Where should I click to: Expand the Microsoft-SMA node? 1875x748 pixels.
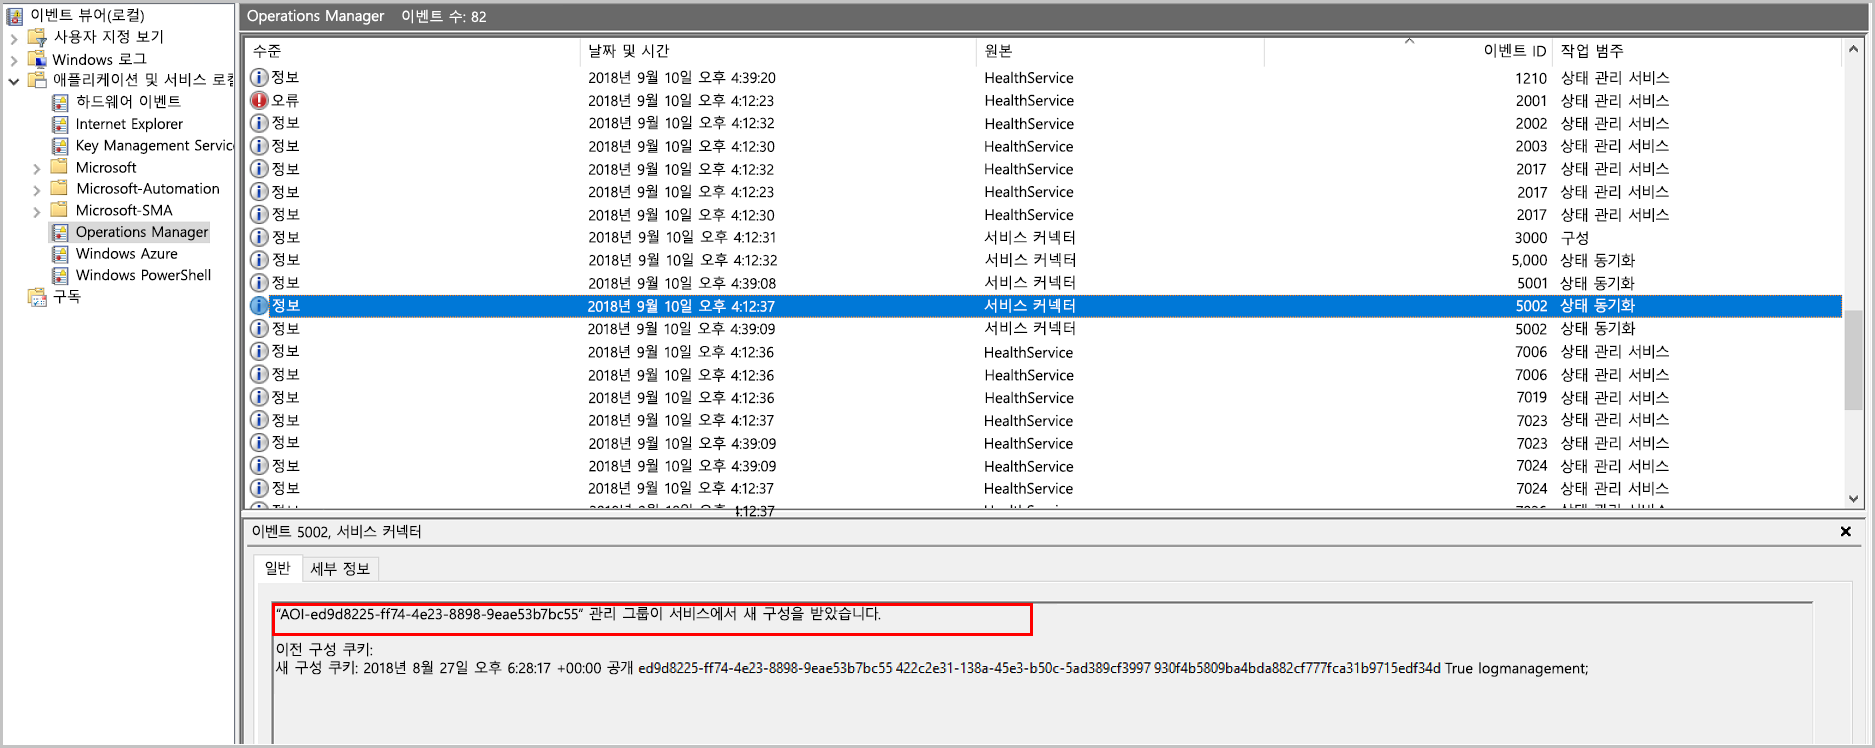click(x=37, y=211)
